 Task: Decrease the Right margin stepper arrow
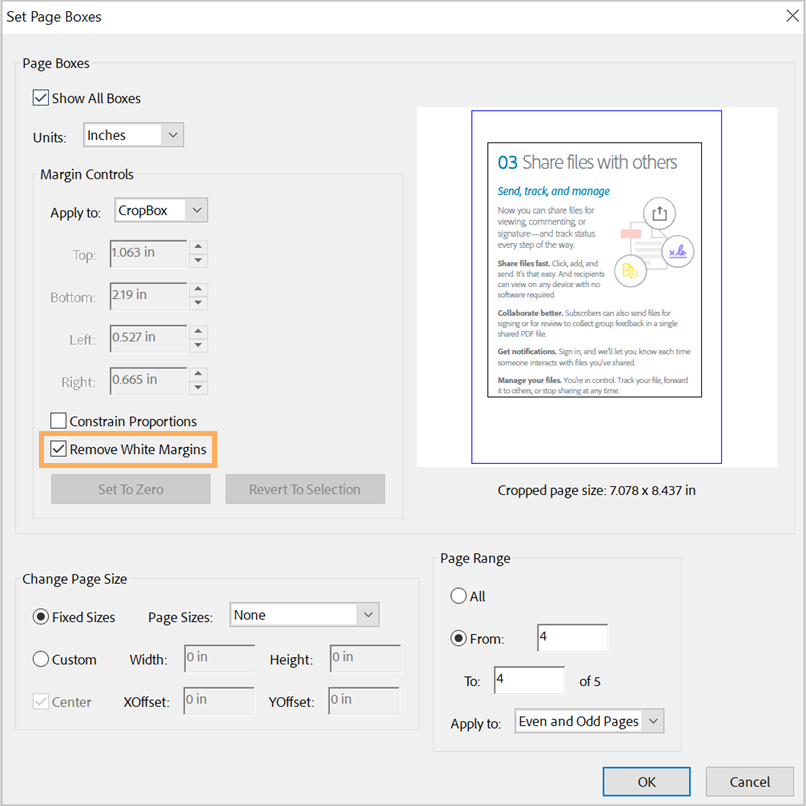[198, 388]
